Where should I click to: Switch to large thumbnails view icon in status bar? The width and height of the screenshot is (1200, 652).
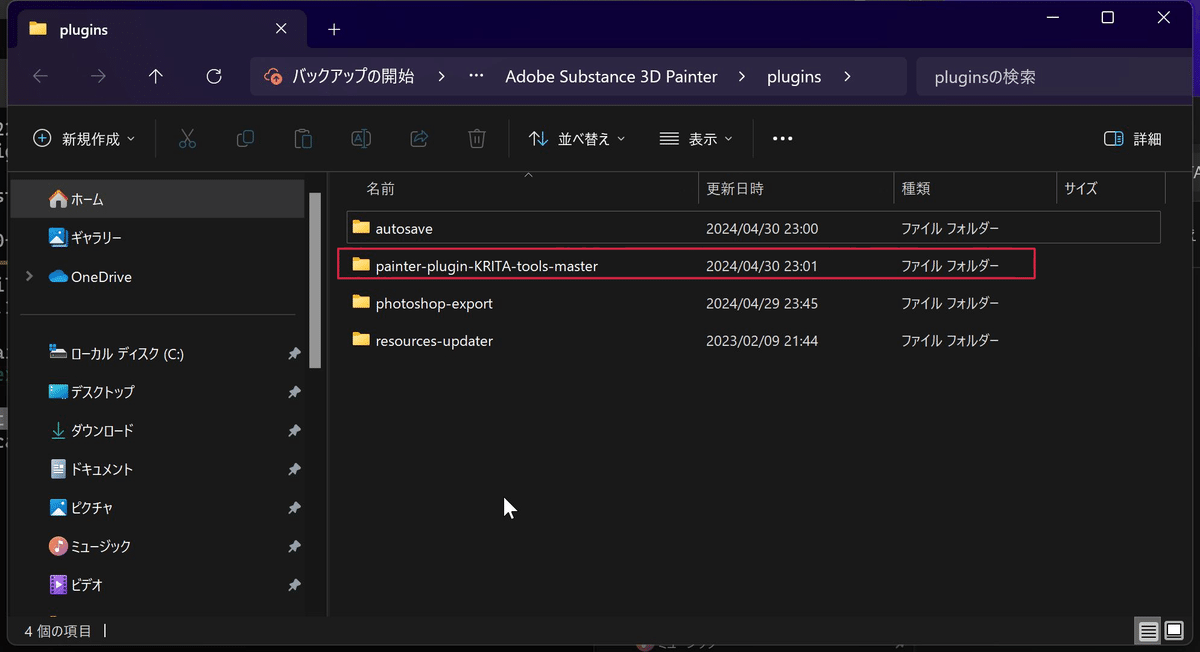[1173, 631]
